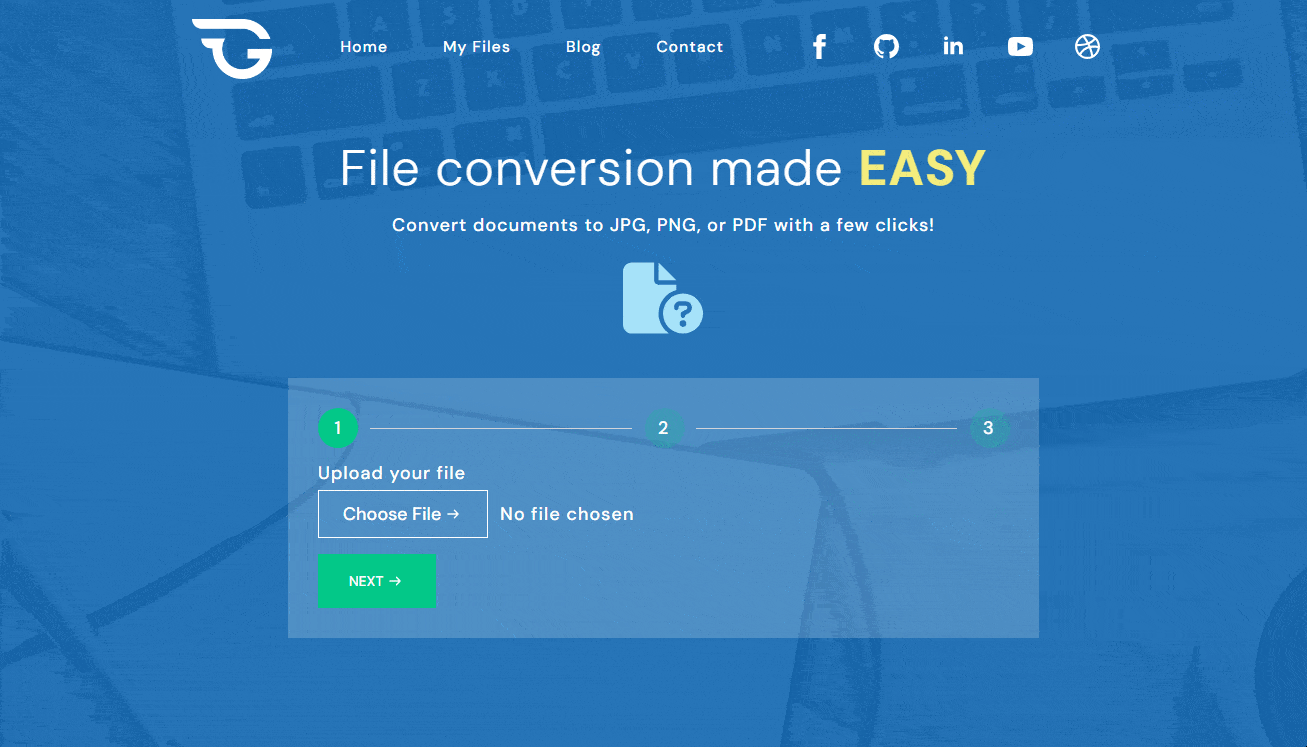Select step 2 circle in progress bar

tap(663, 428)
